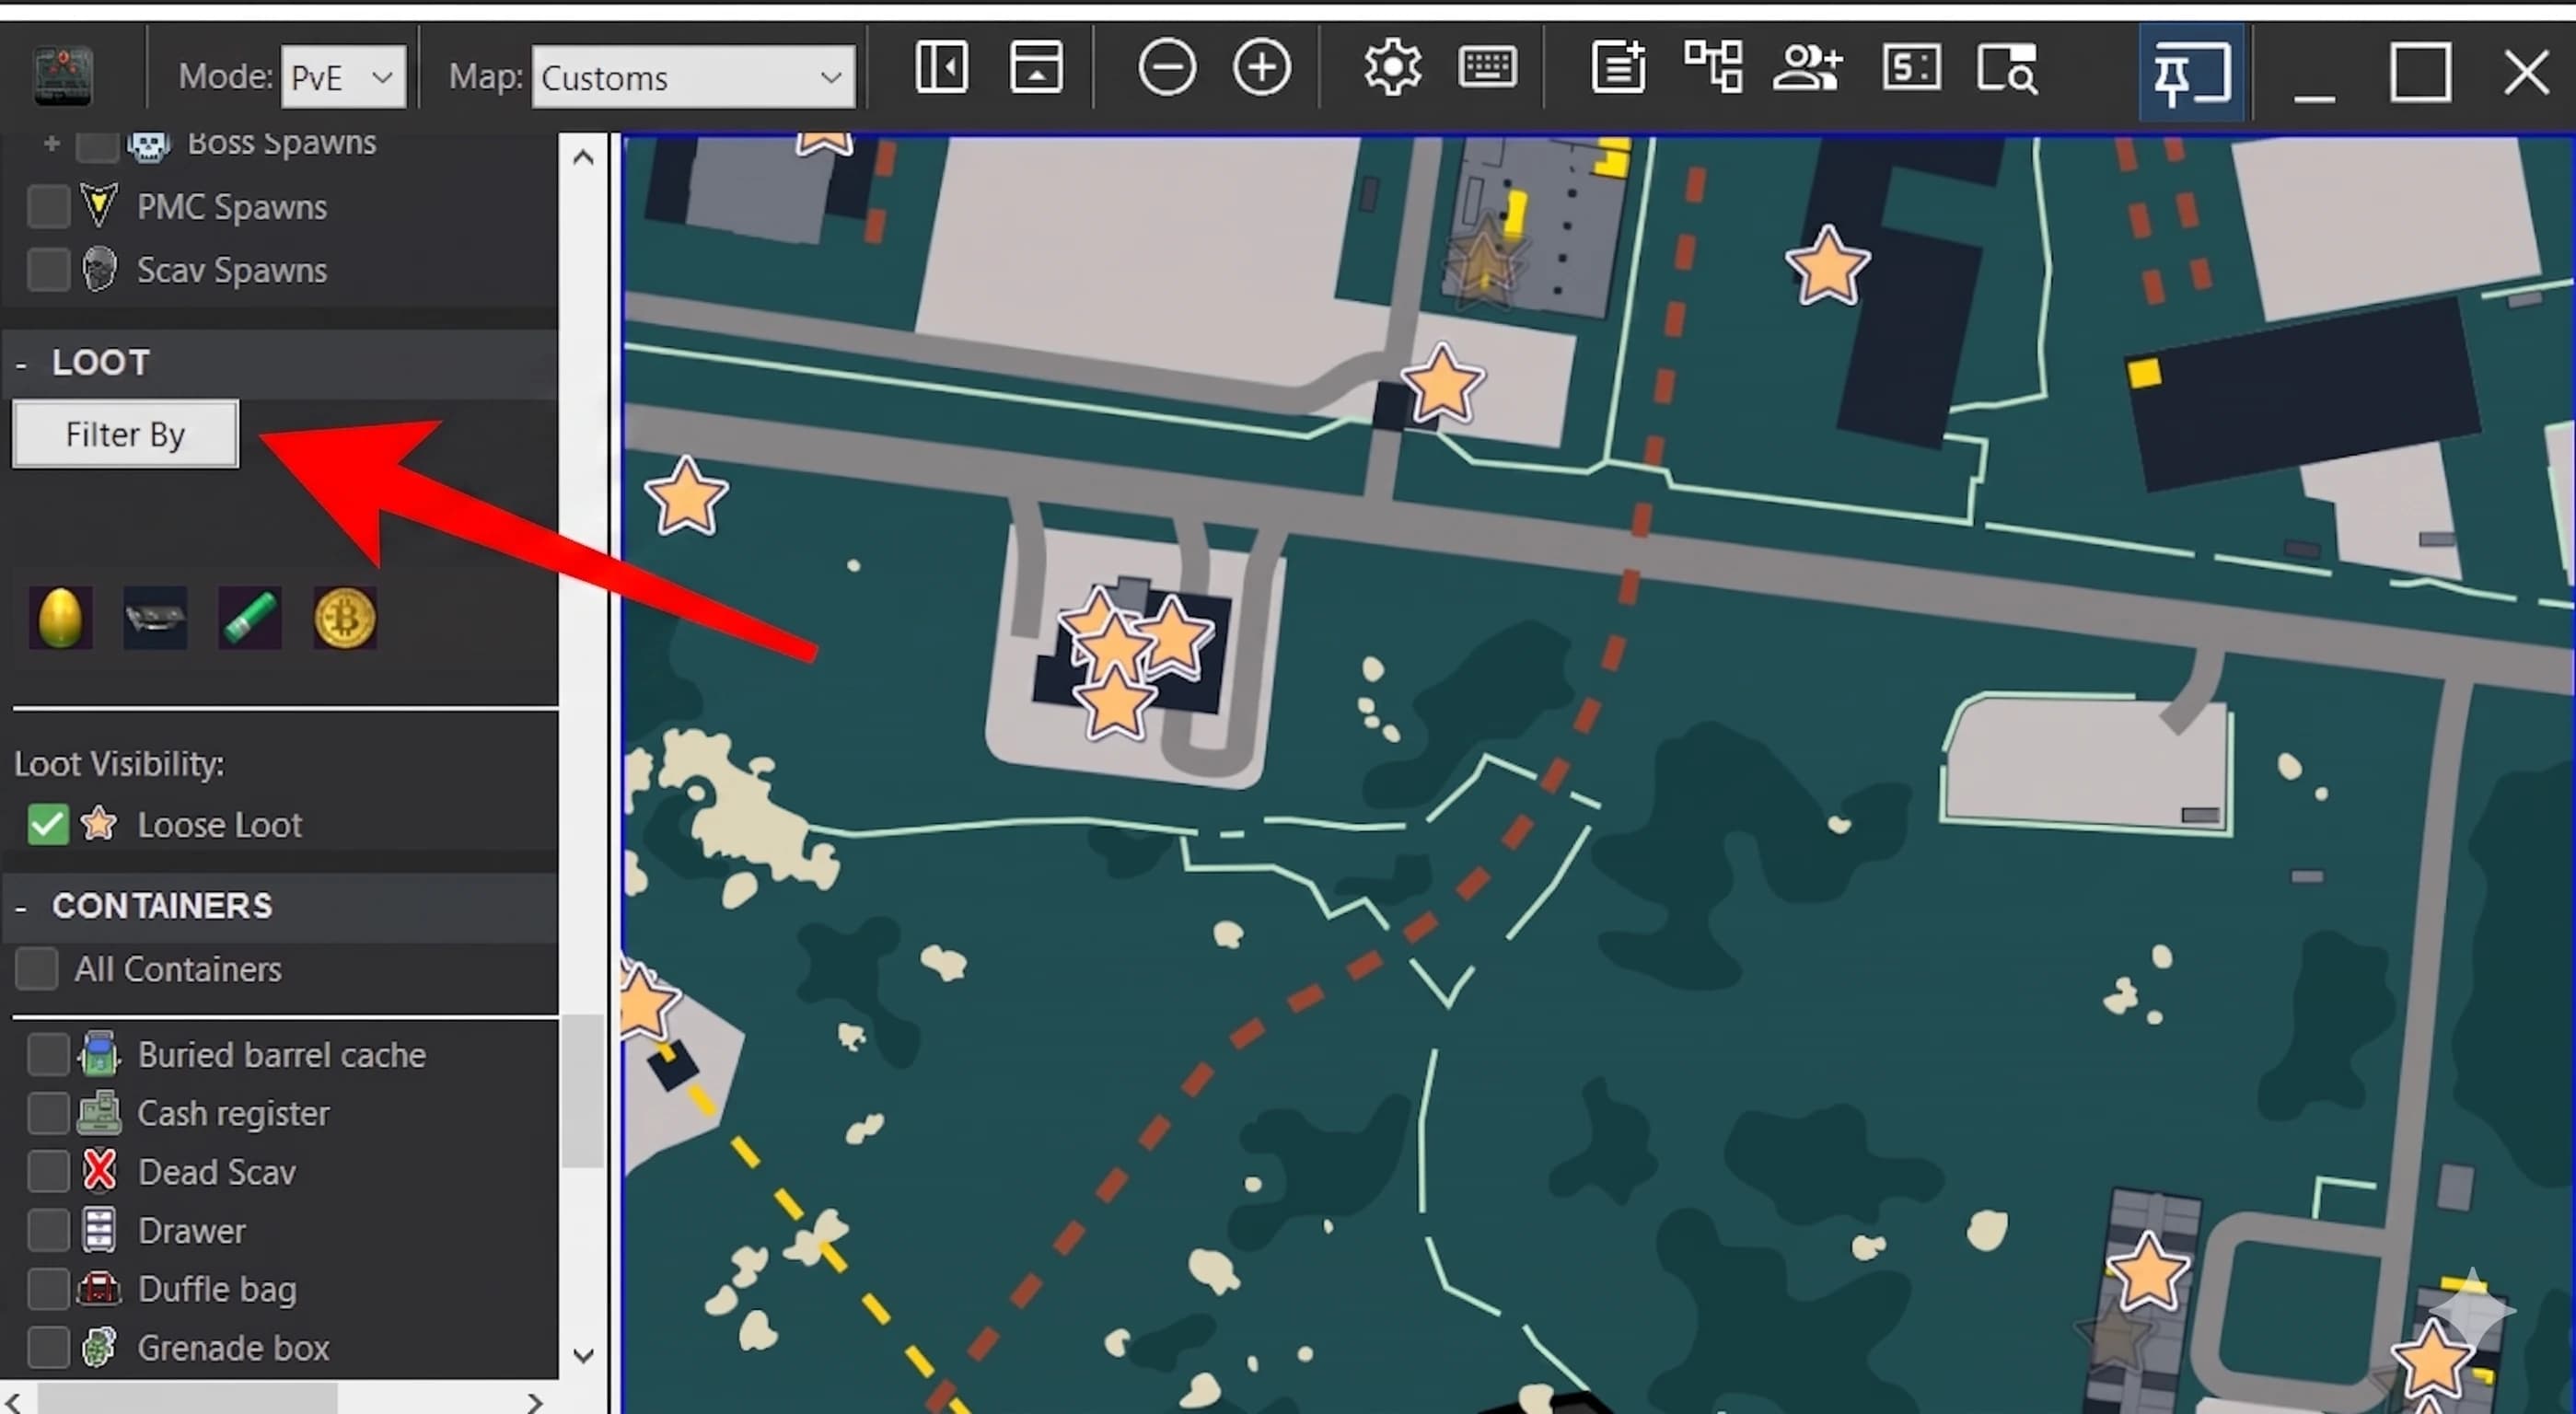Viewport: 2576px width, 1414px height.
Task: Click the PMC Spawns arrow icon
Action: [99, 206]
